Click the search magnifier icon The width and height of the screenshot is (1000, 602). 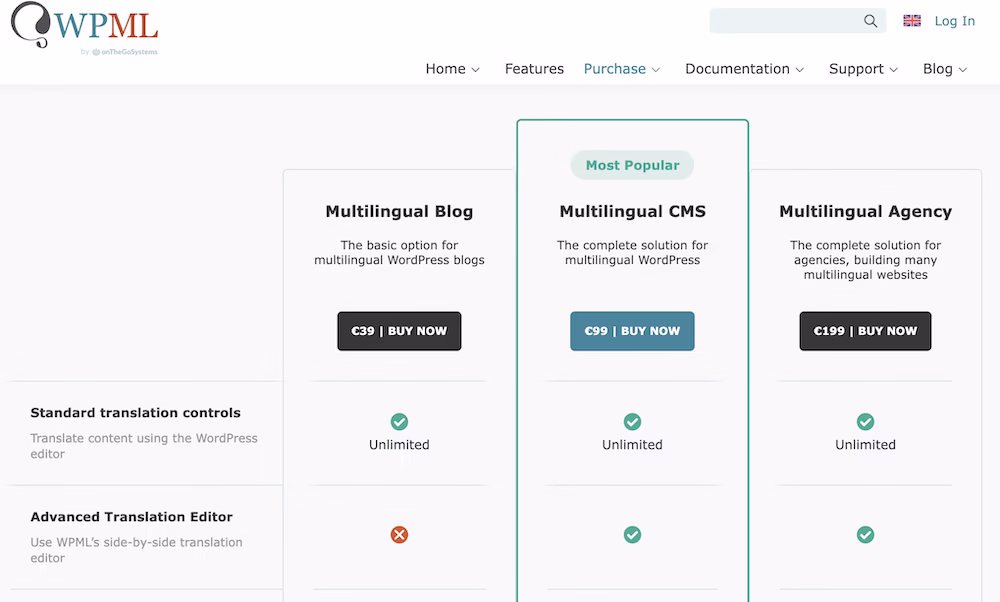[x=871, y=21]
